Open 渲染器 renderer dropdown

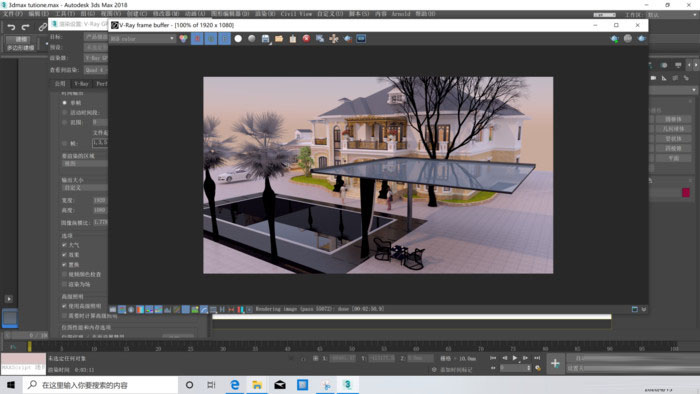click(96, 58)
